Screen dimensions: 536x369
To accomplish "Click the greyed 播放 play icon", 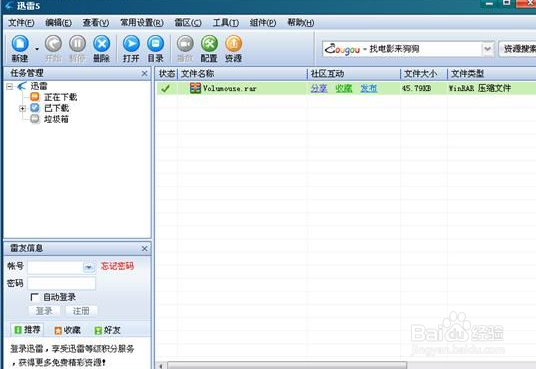I will point(185,44).
